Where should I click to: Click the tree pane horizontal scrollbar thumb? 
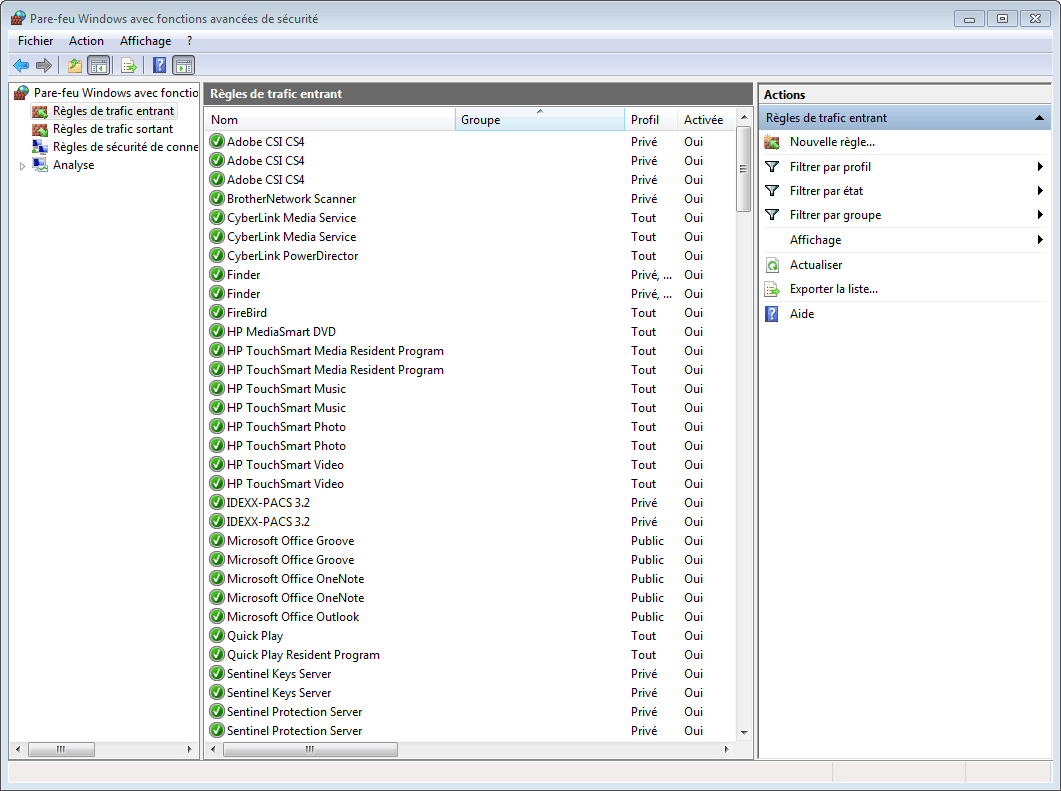61,749
